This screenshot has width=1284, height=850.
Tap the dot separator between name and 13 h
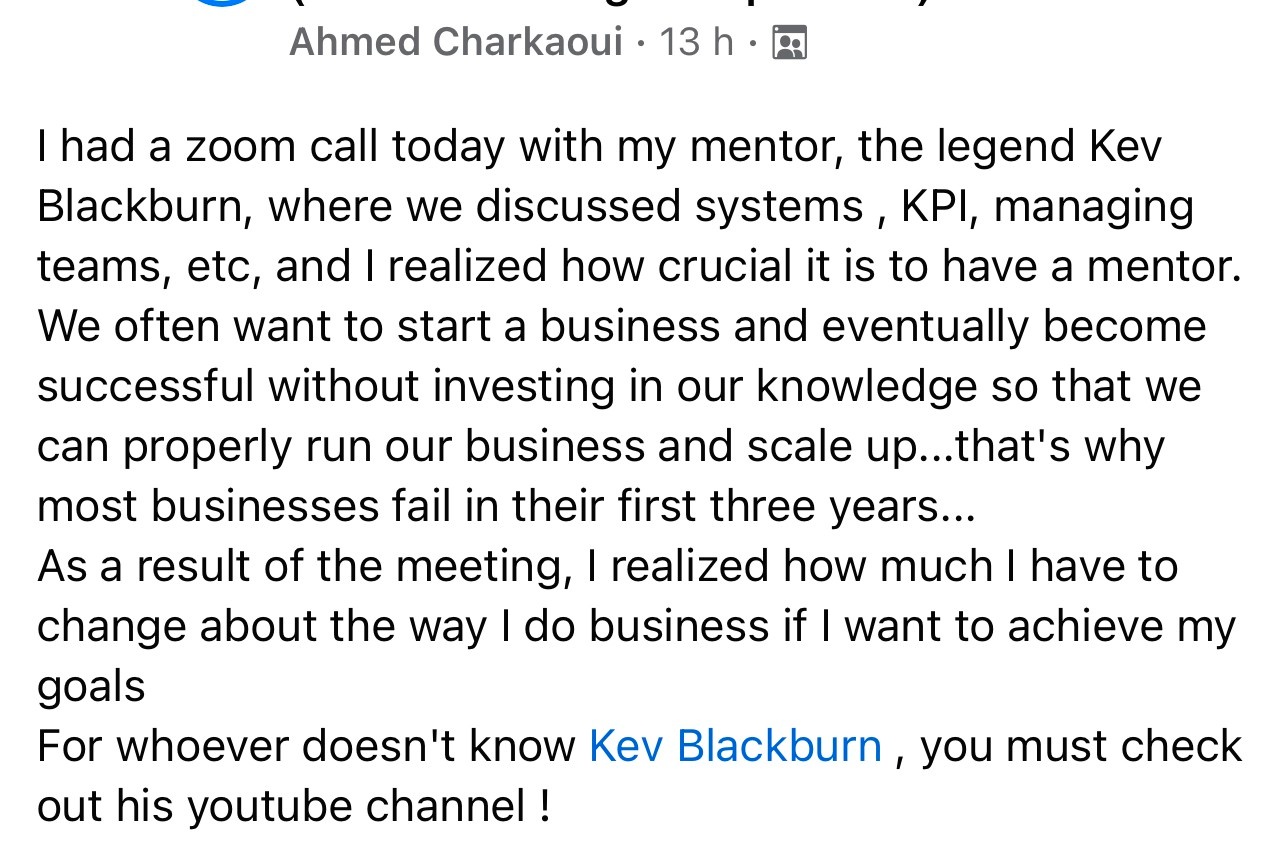[x=641, y=43]
